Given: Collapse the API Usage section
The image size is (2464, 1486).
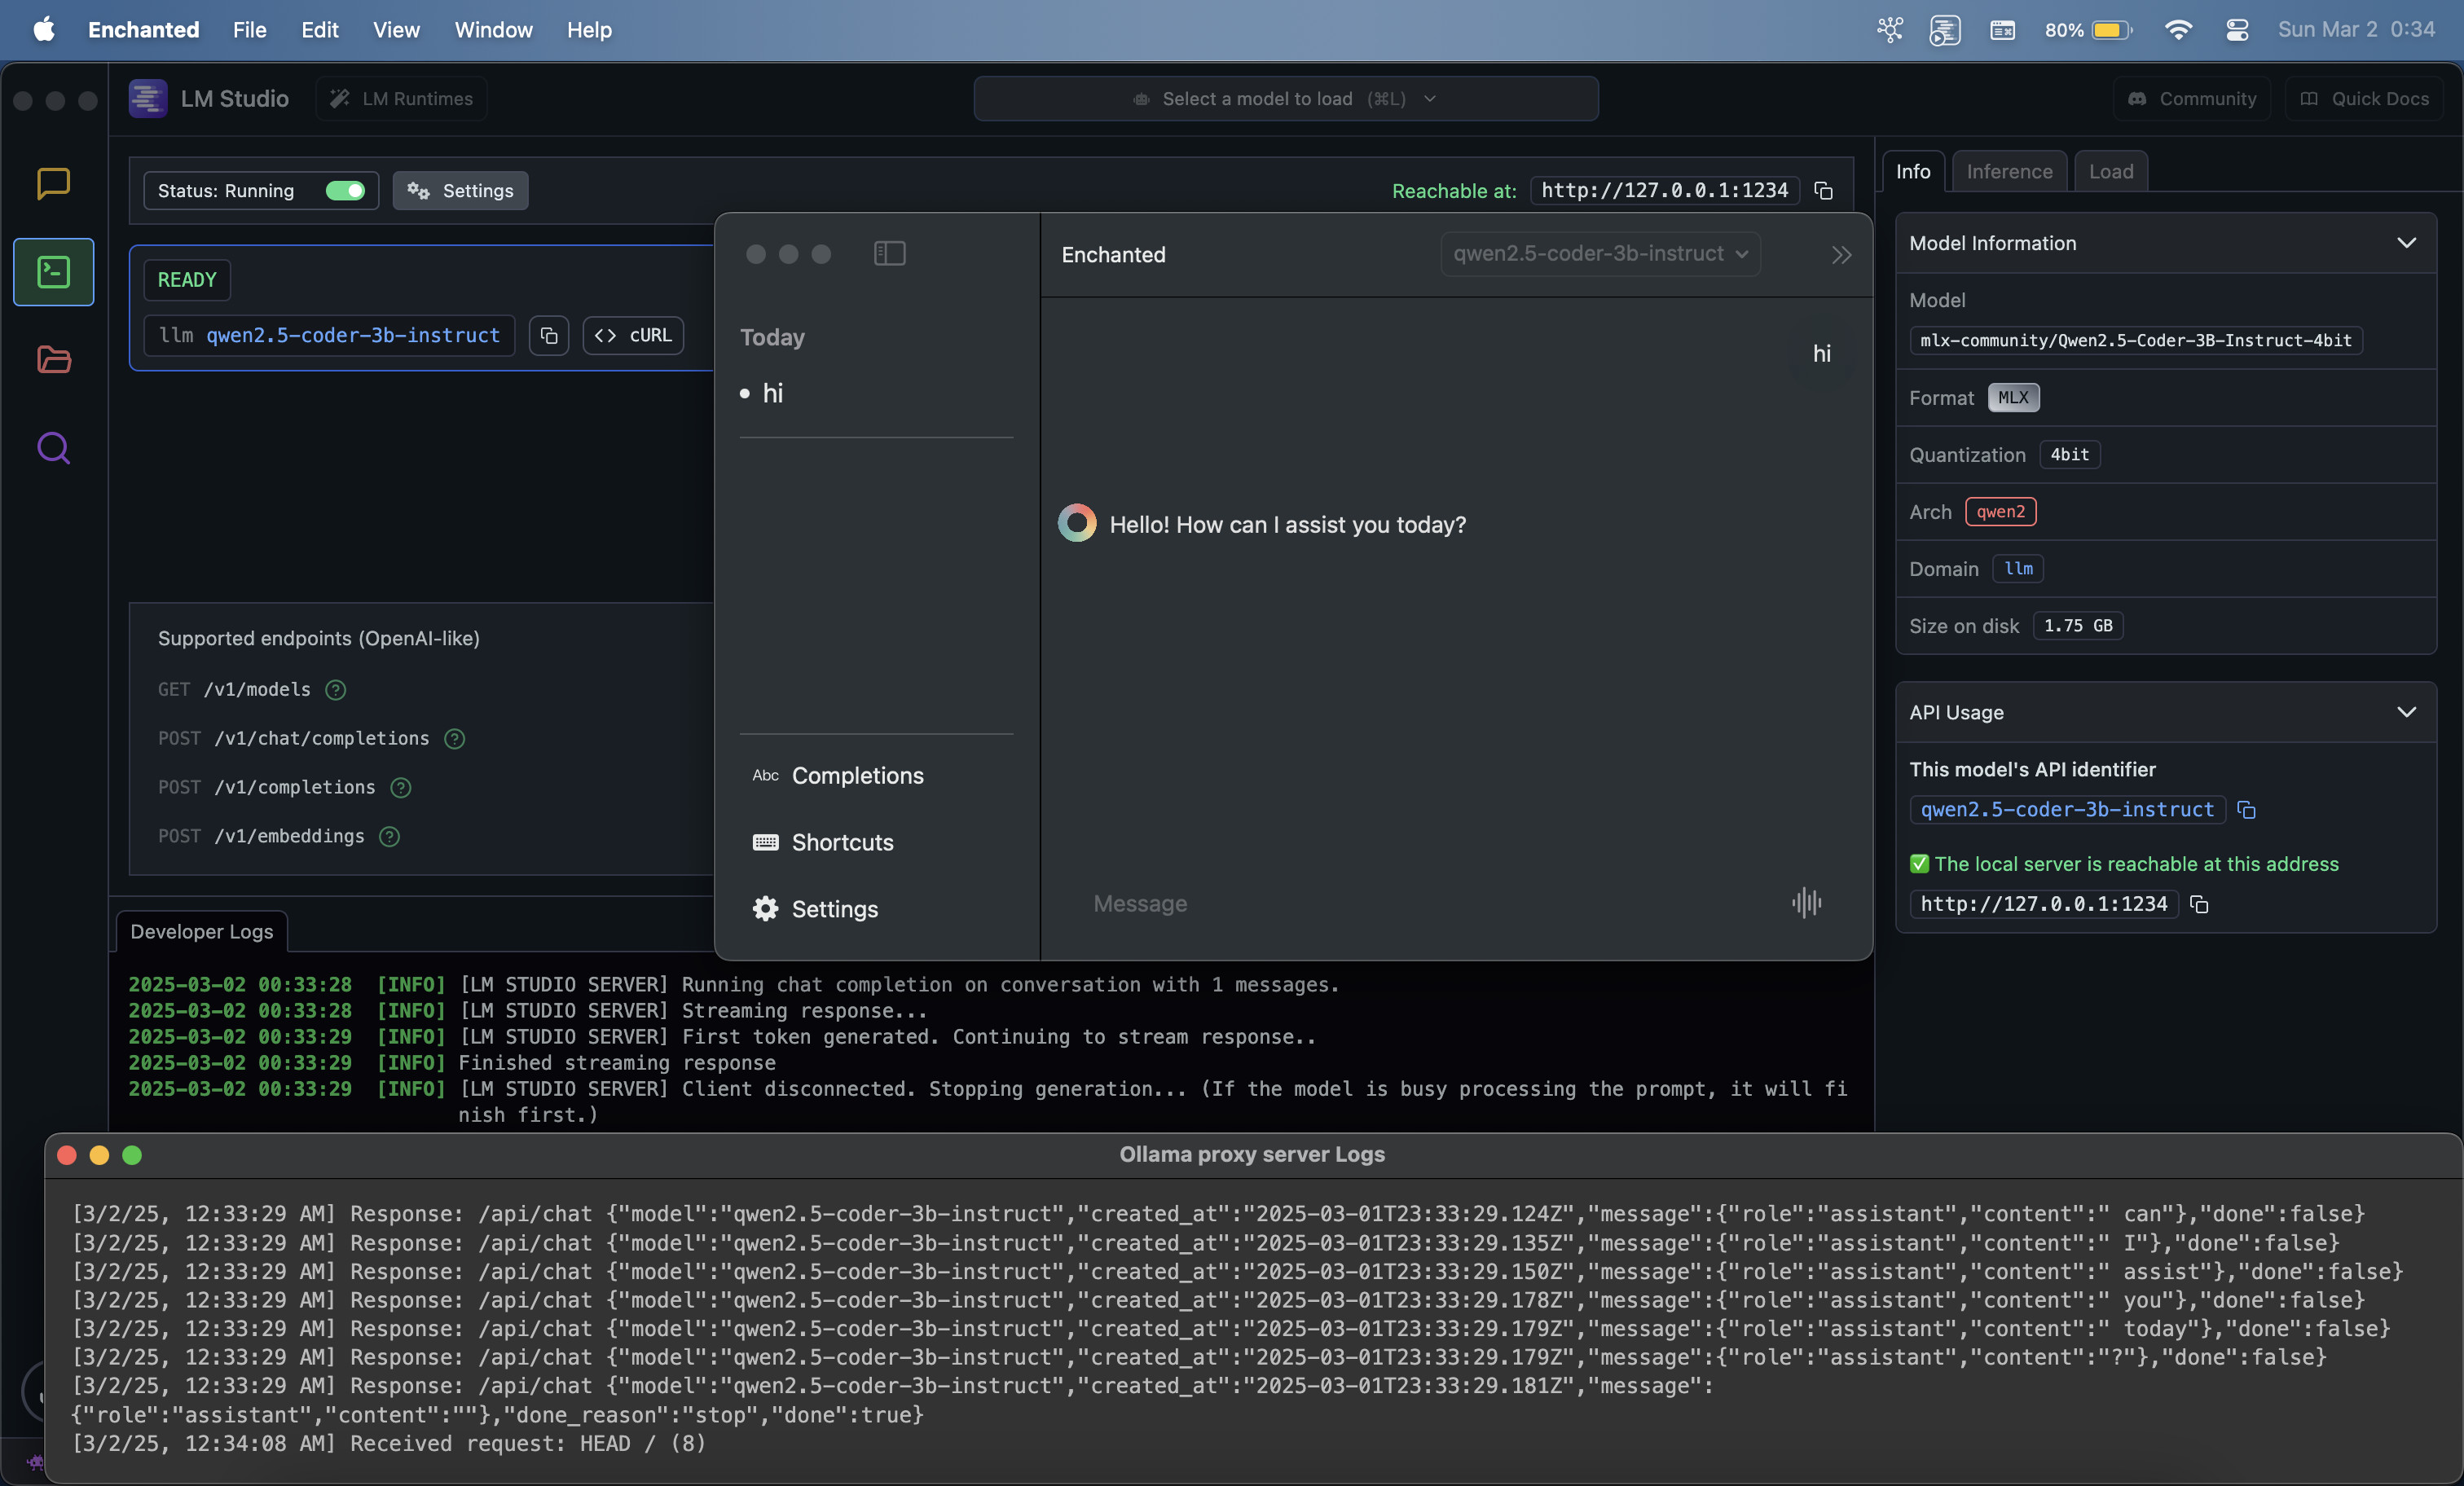Looking at the screenshot, I should point(2406,712).
